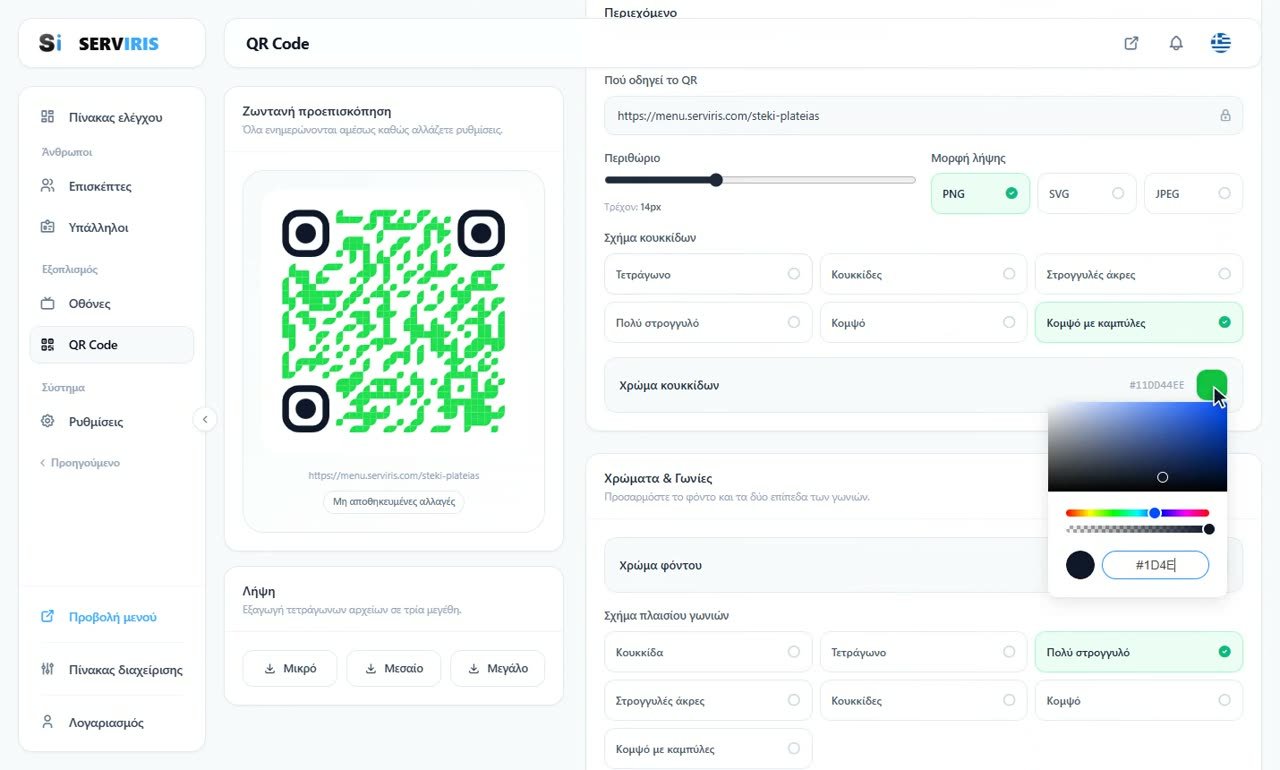Select Κομψό corner frame shape

pos(1139,700)
